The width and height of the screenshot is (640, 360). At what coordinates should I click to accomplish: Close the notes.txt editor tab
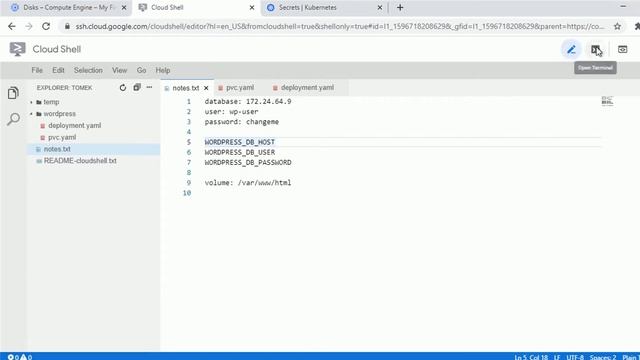pos(206,88)
